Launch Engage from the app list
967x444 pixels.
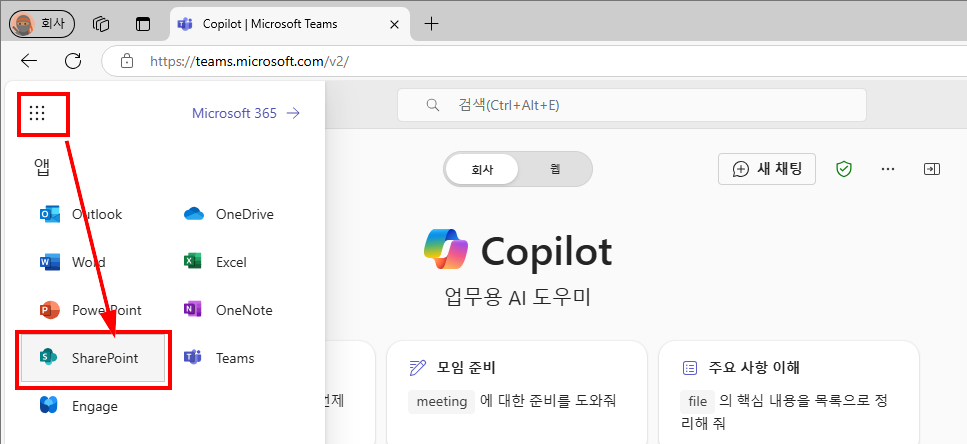78,406
